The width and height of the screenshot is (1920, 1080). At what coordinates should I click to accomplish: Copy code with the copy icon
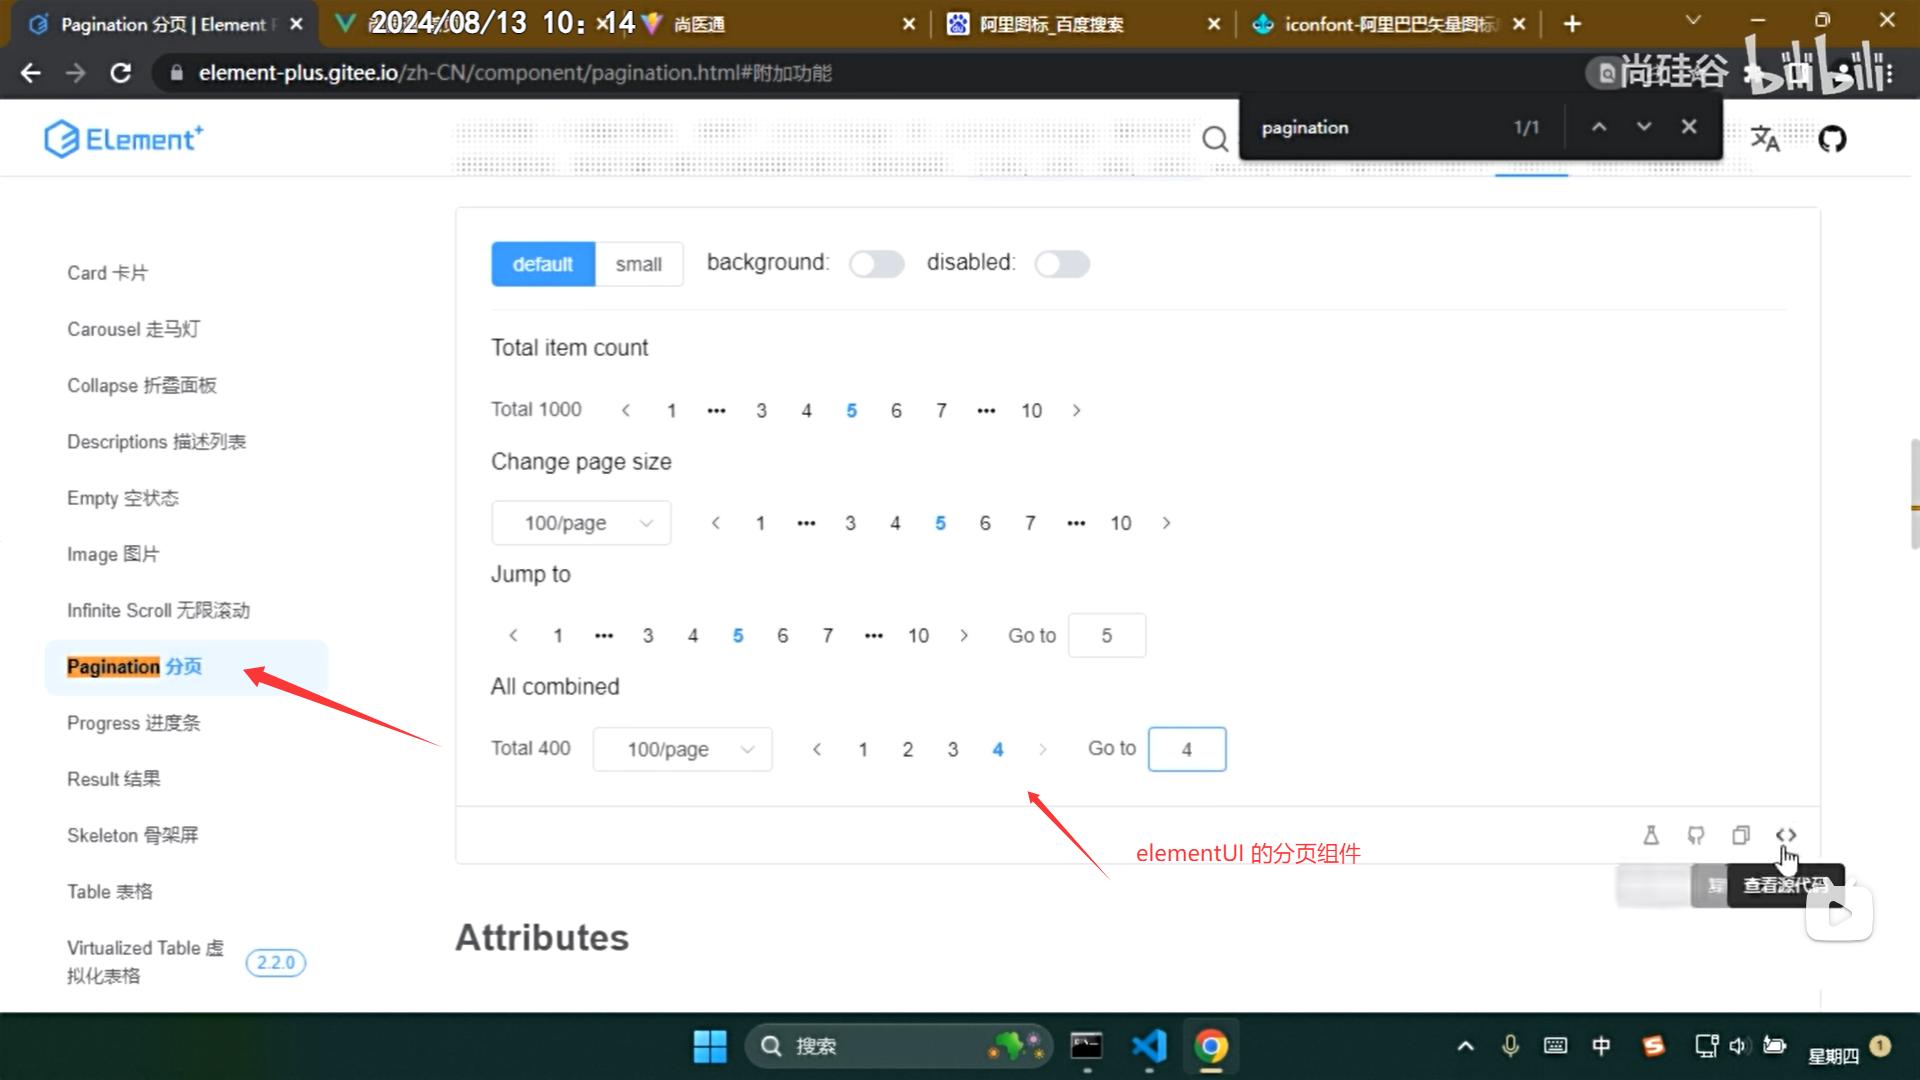[x=1741, y=835]
